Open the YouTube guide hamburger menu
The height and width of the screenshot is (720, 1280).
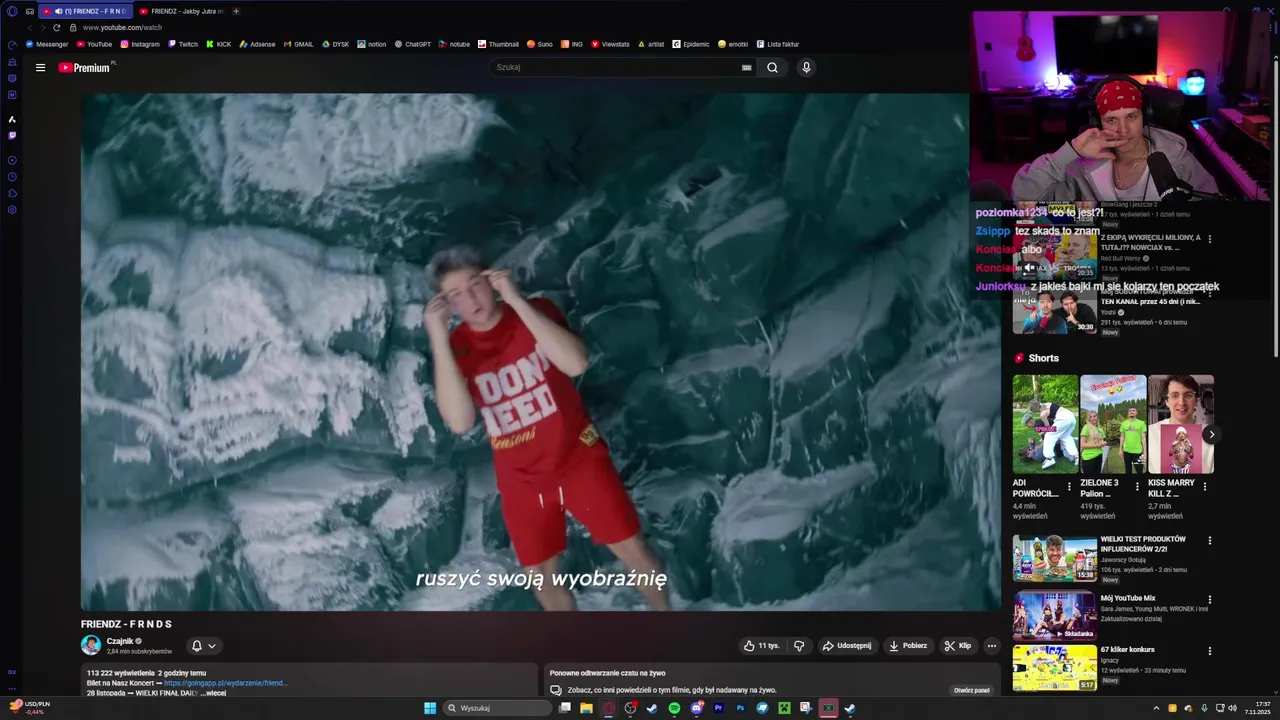(x=40, y=68)
